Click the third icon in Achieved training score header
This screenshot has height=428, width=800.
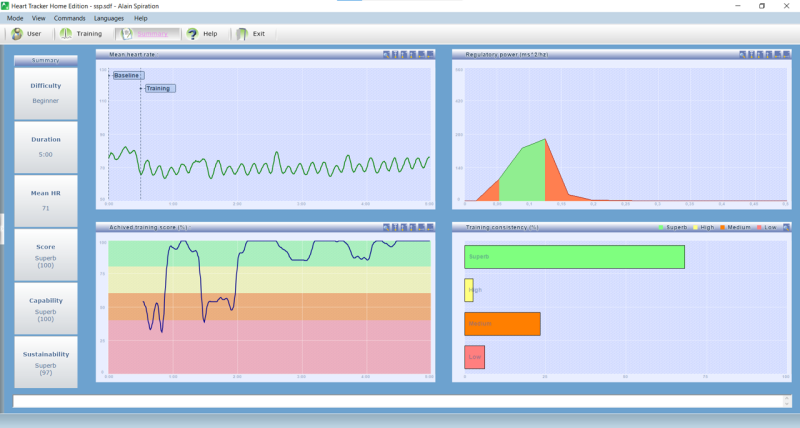[404, 227]
